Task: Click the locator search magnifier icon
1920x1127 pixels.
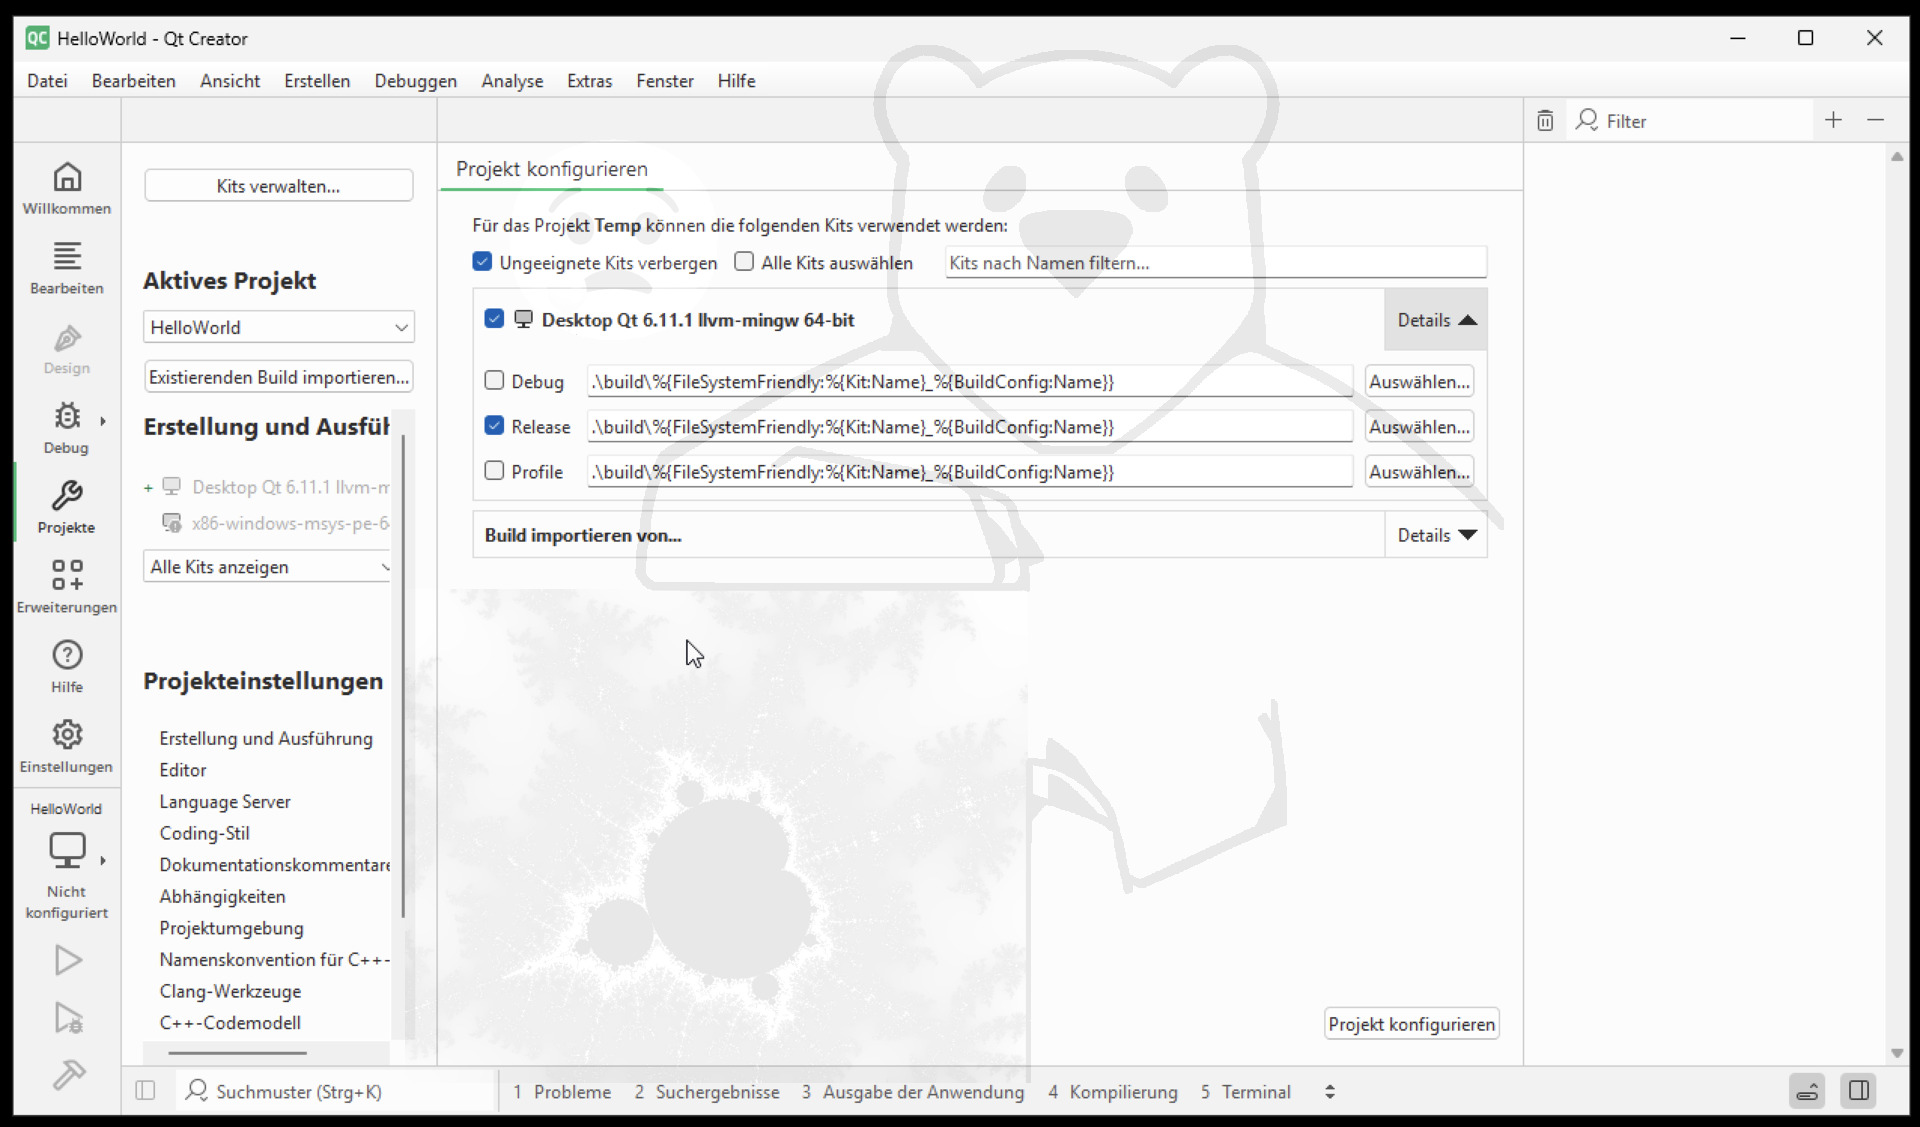Action: point(197,1091)
